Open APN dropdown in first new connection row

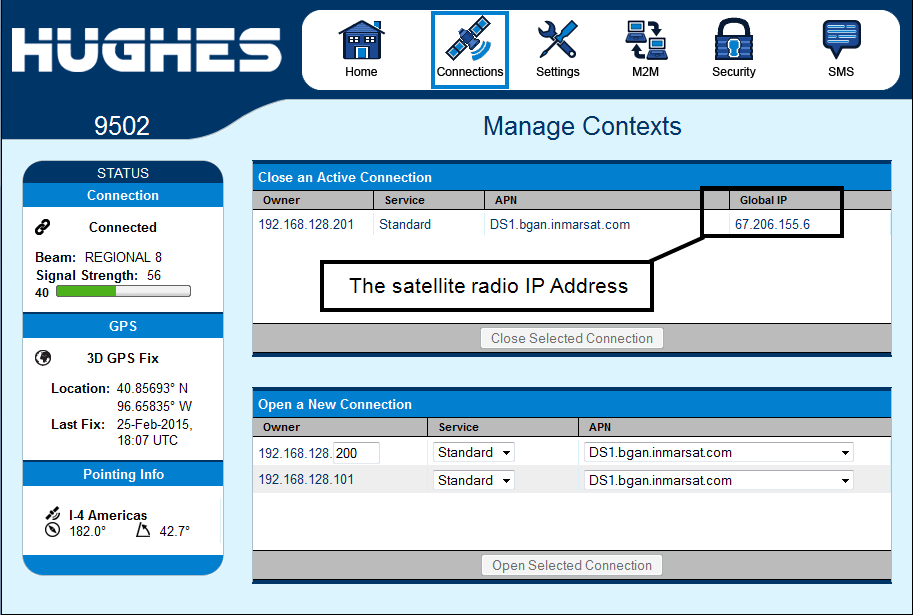click(718, 453)
